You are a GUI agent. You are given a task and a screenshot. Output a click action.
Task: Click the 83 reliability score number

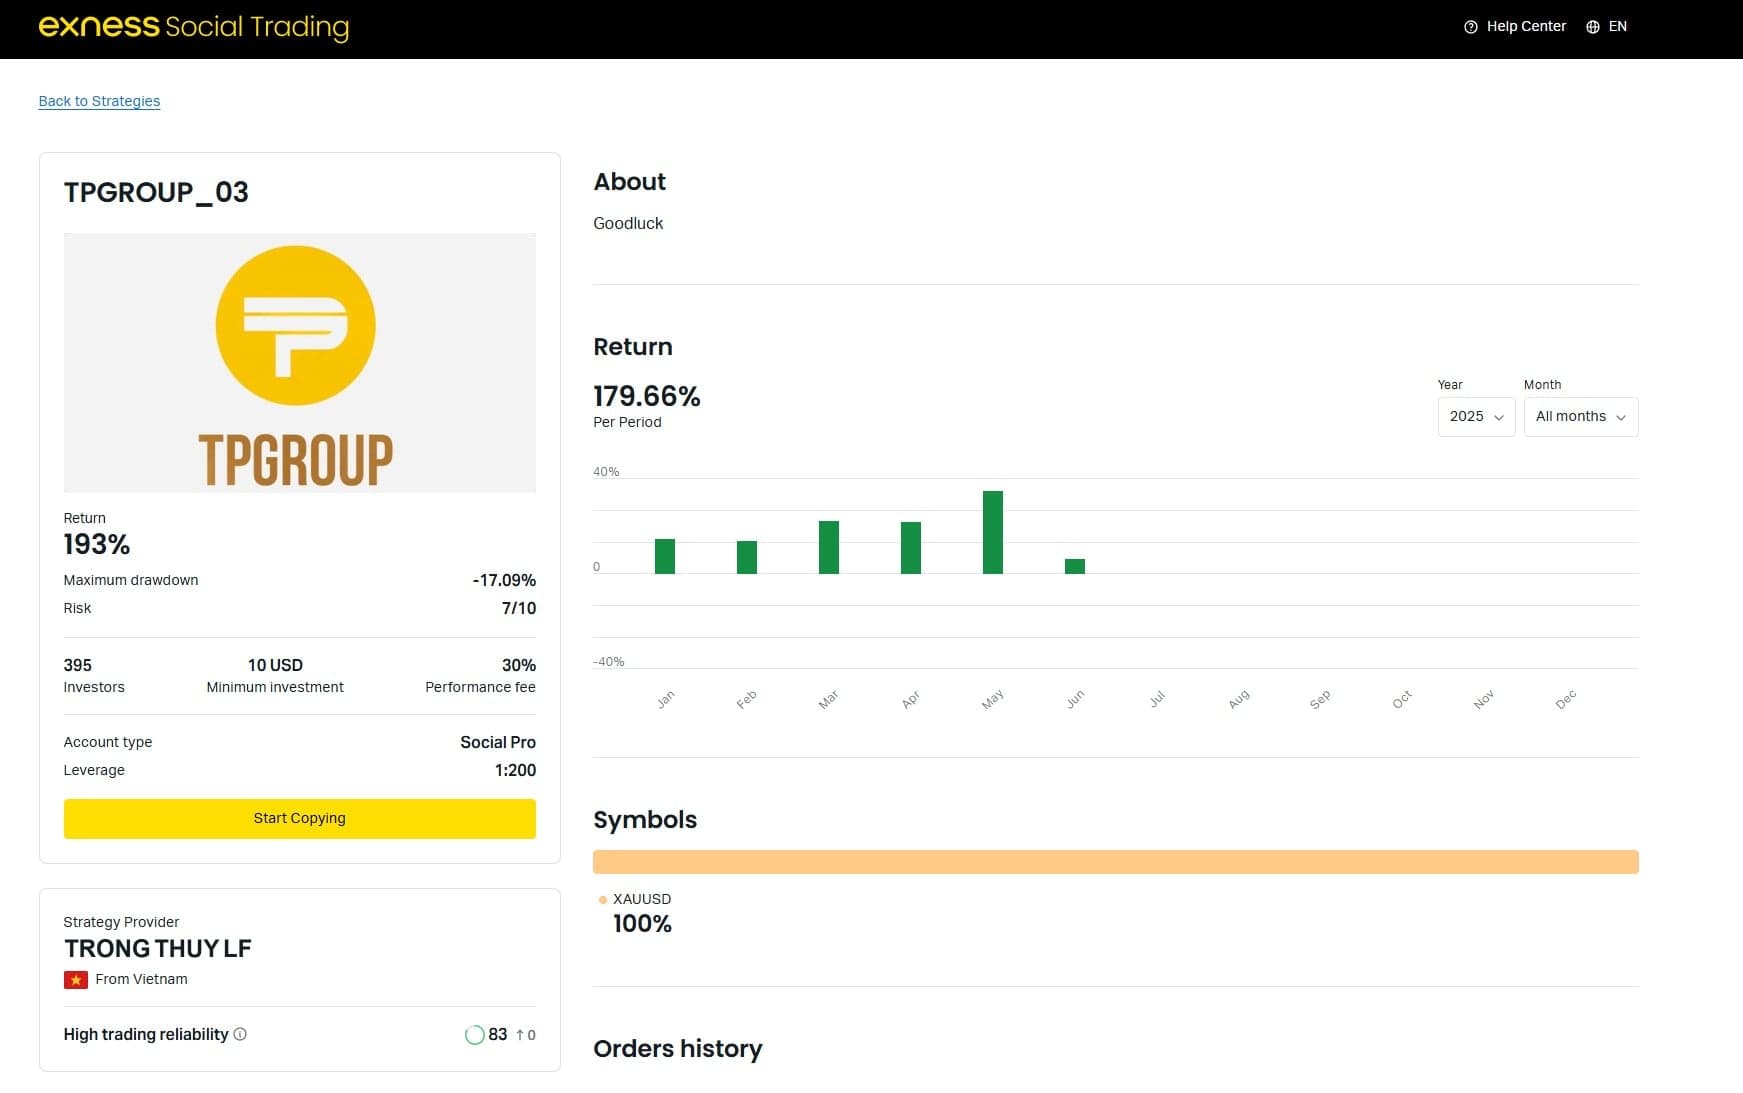[x=498, y=1034]
